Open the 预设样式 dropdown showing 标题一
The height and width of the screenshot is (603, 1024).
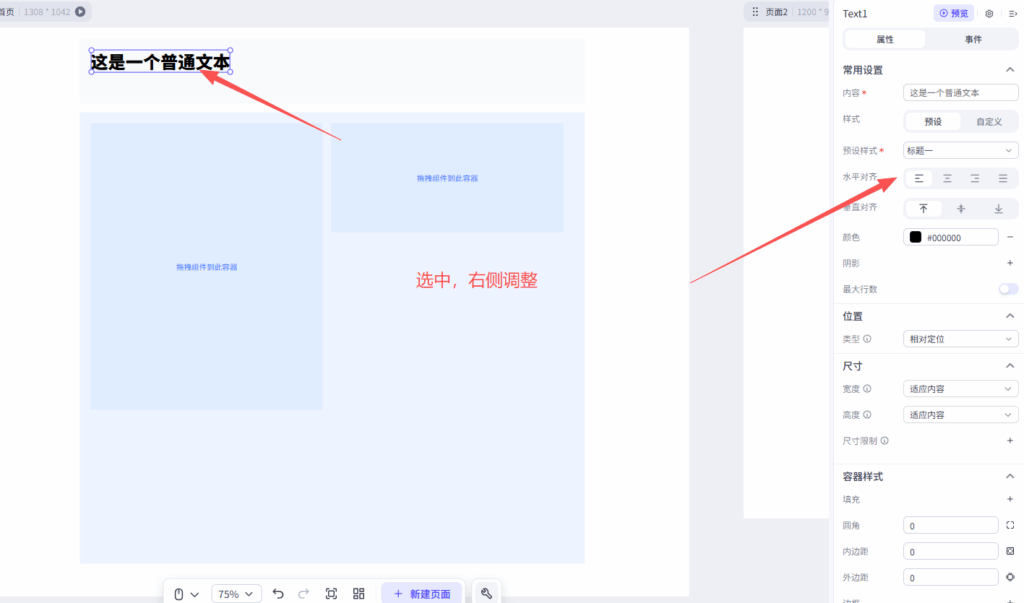point(960,150)
